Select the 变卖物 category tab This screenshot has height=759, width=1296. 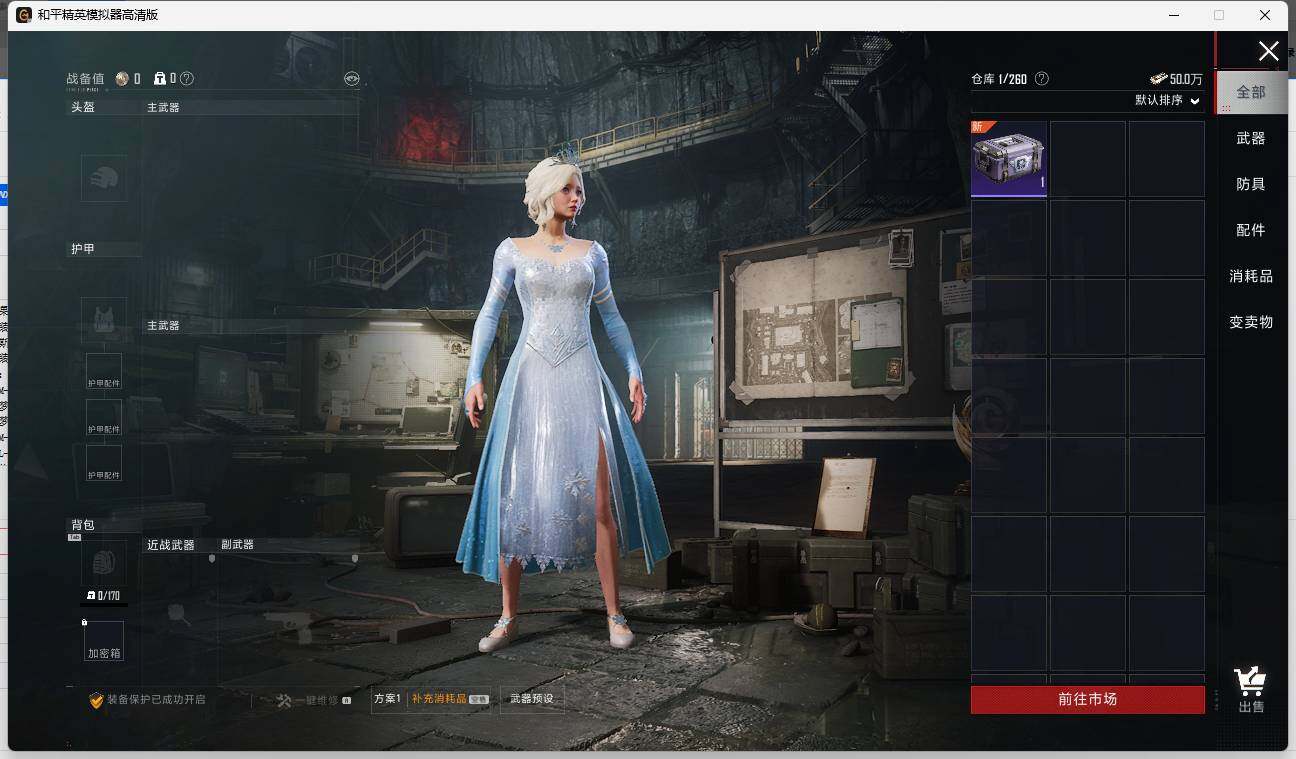1251,322
